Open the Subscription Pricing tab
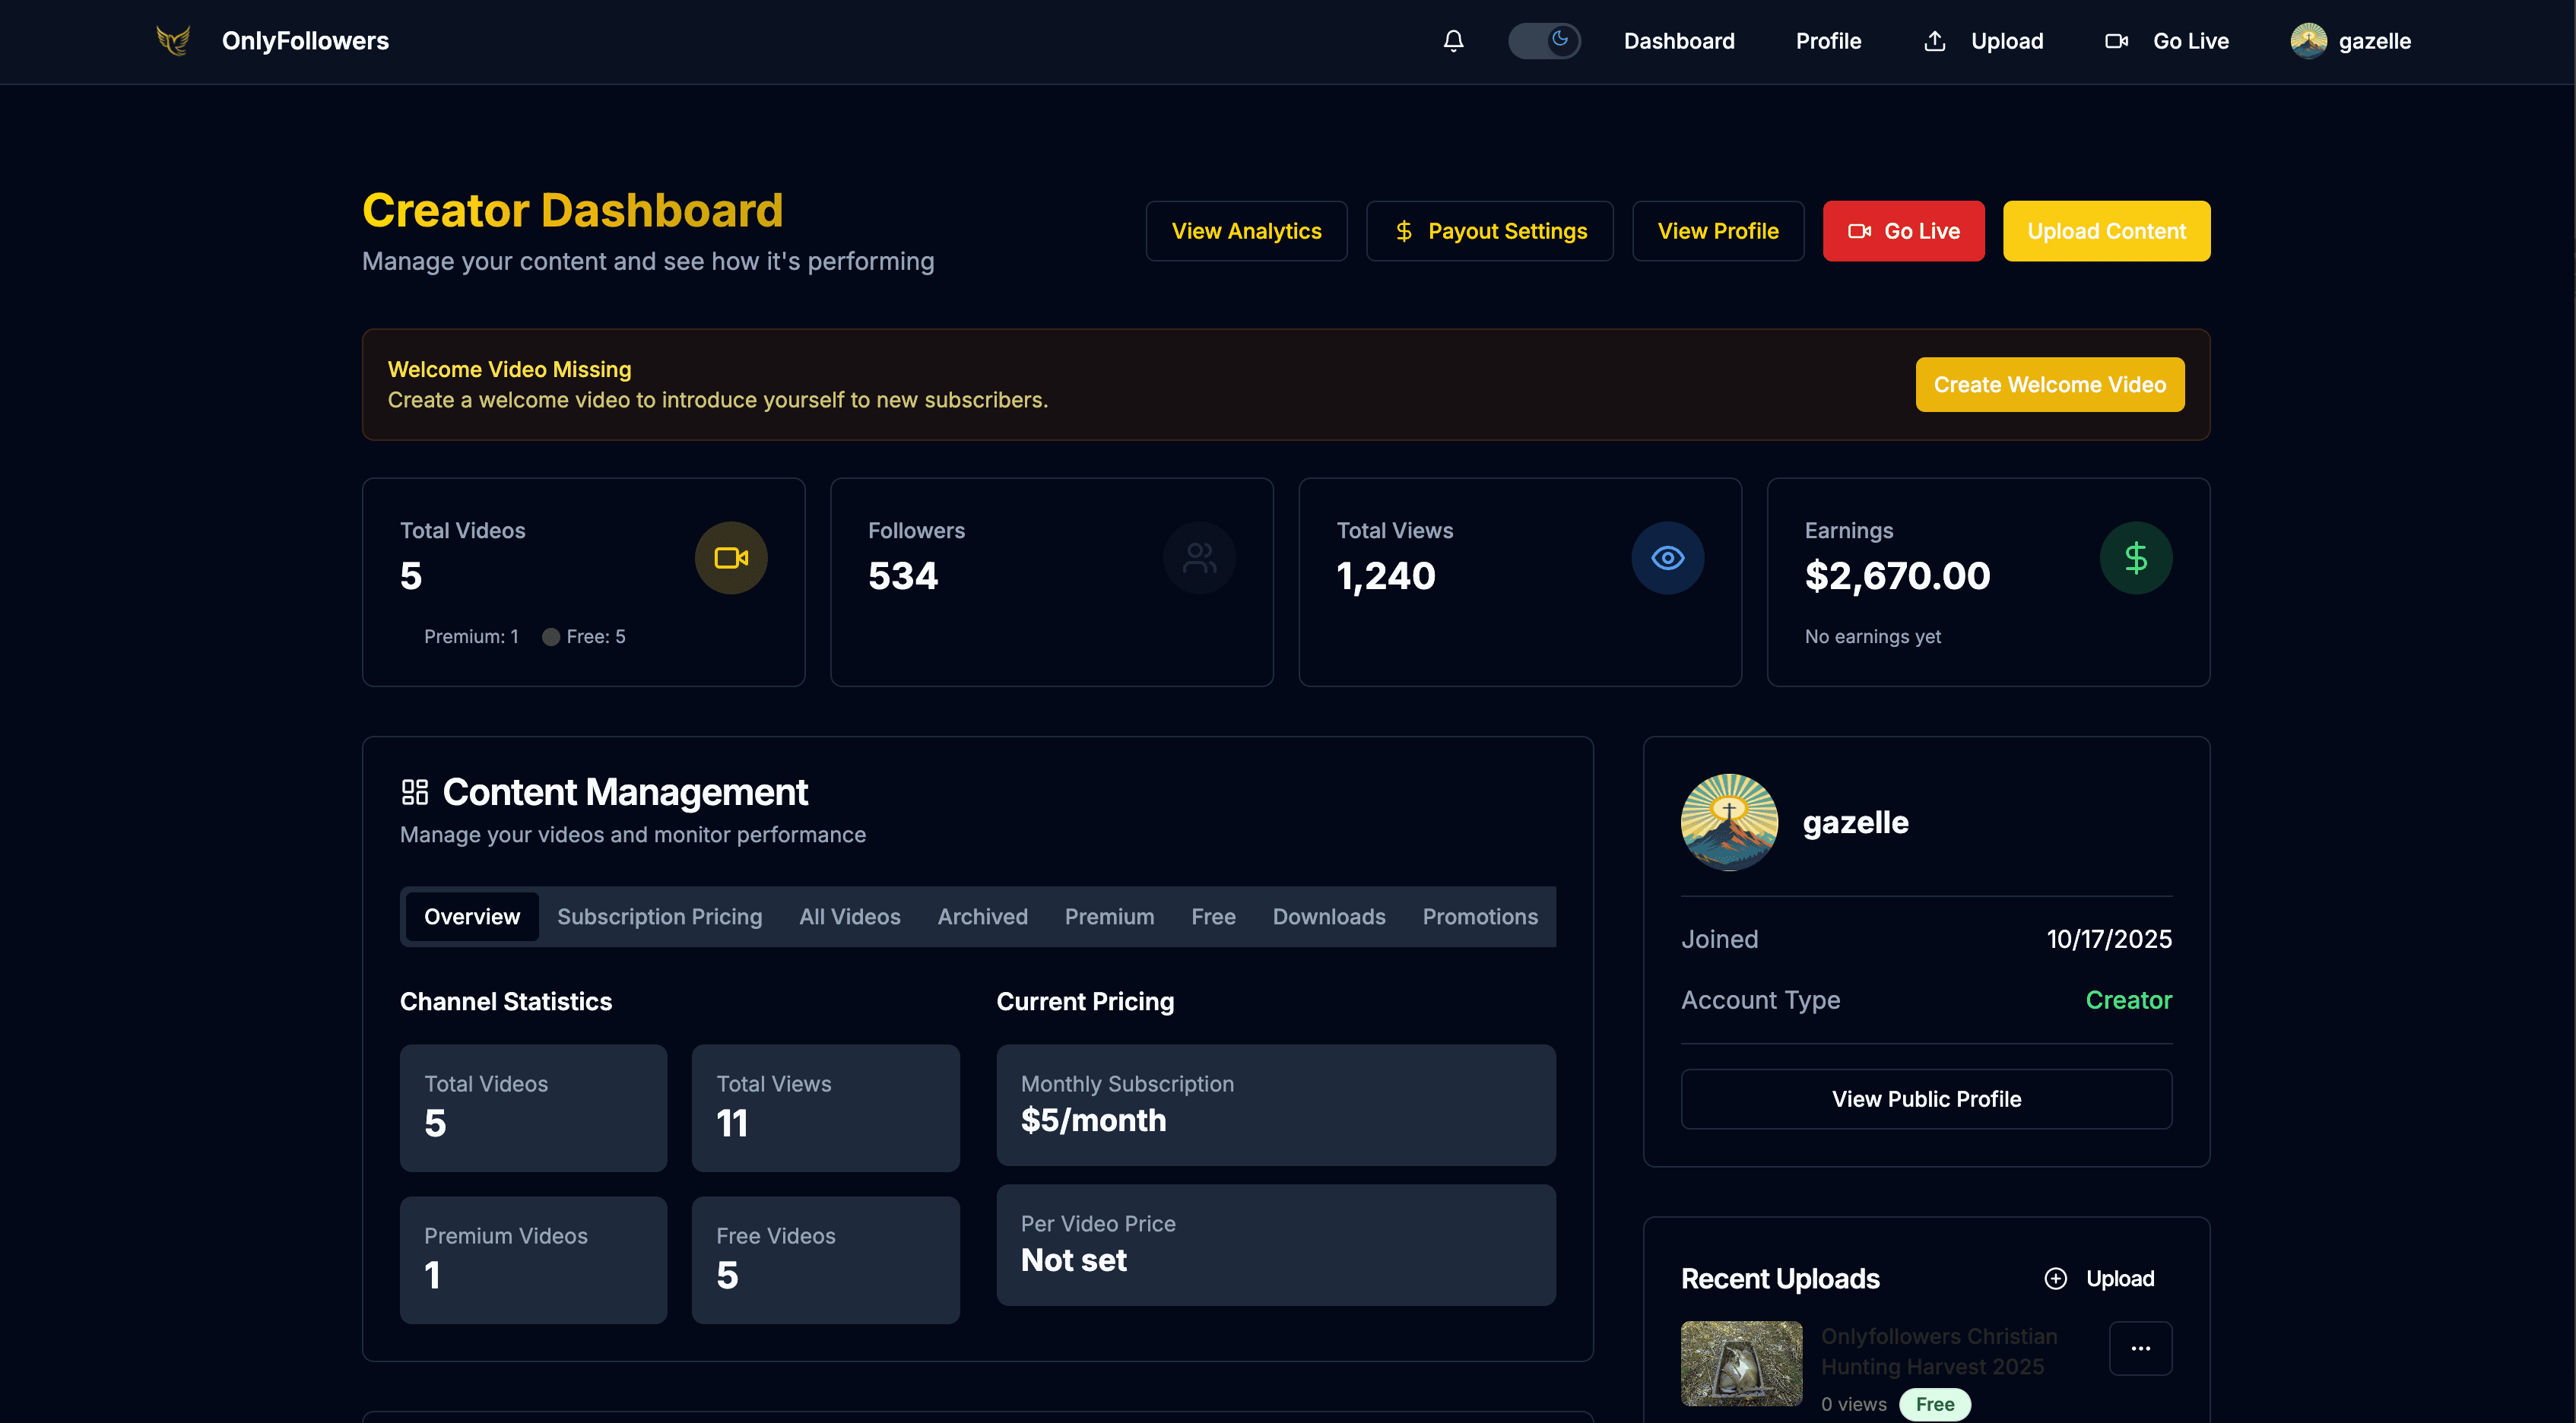 click(659, 916)
